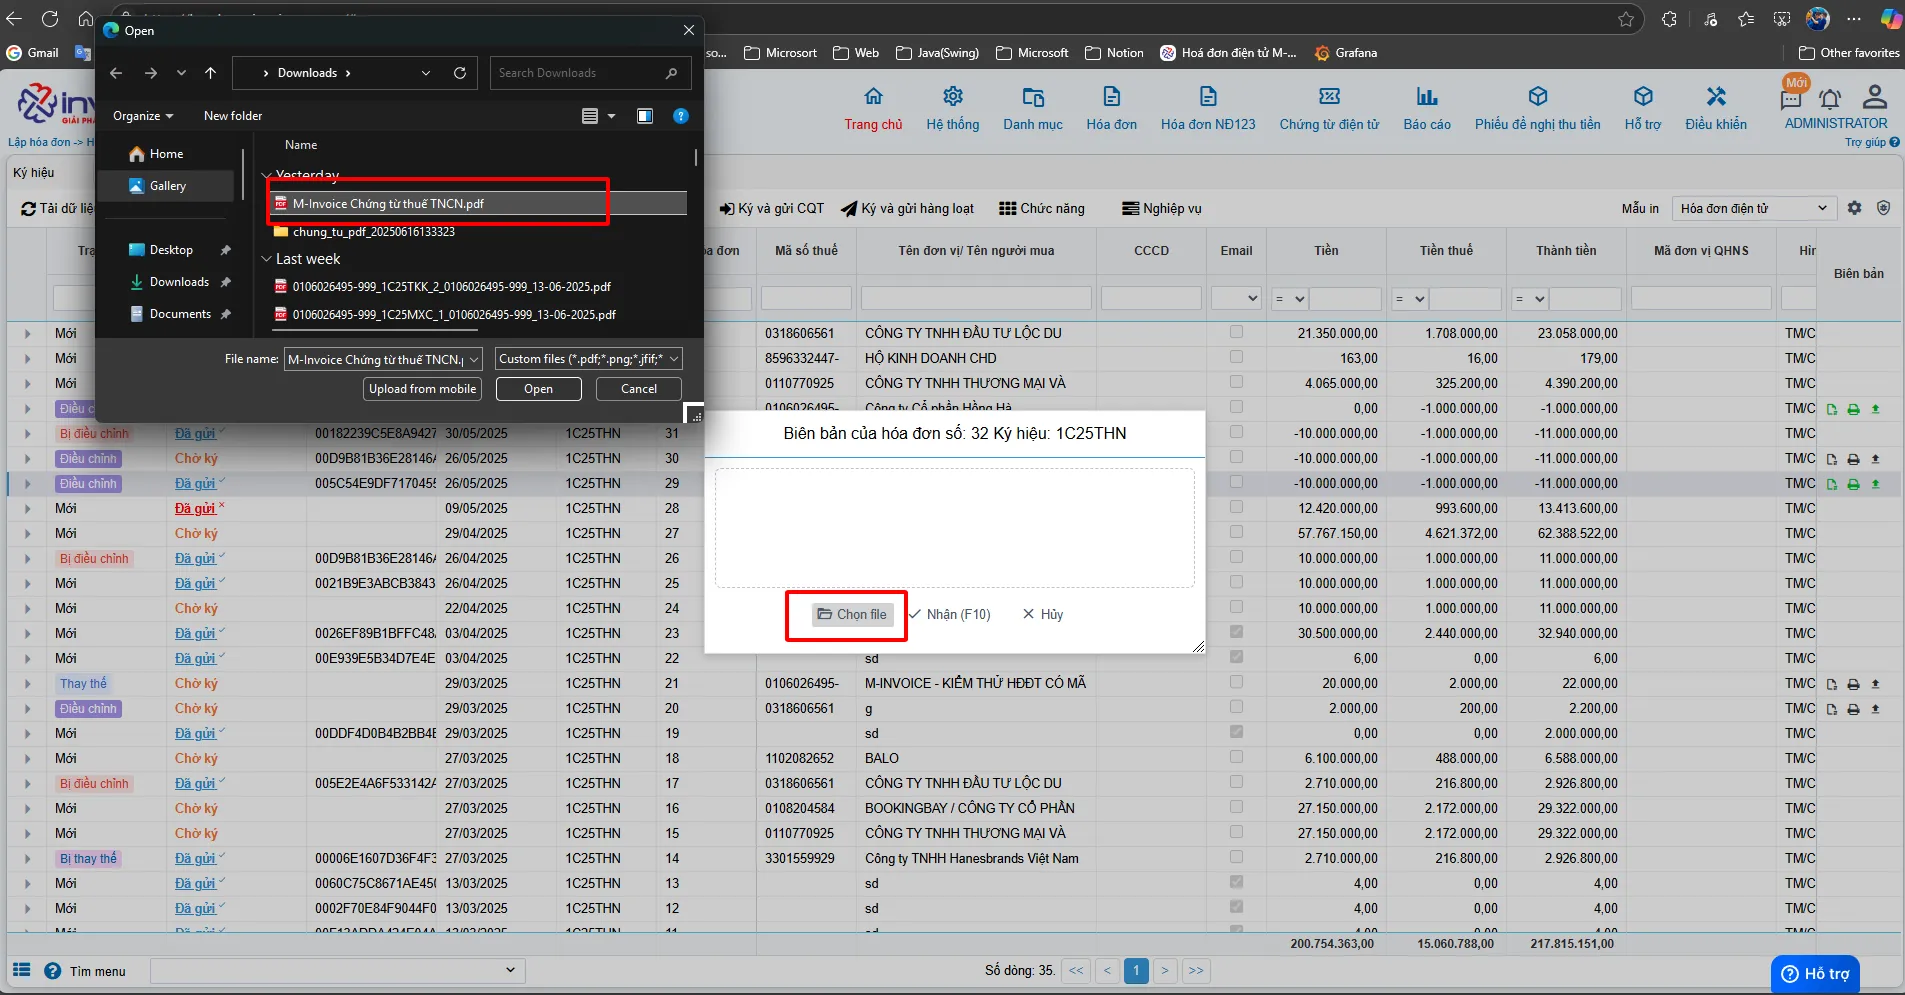Open the Chức năng menu
Screen dimensions: 1905x995
coord(1041,208)
